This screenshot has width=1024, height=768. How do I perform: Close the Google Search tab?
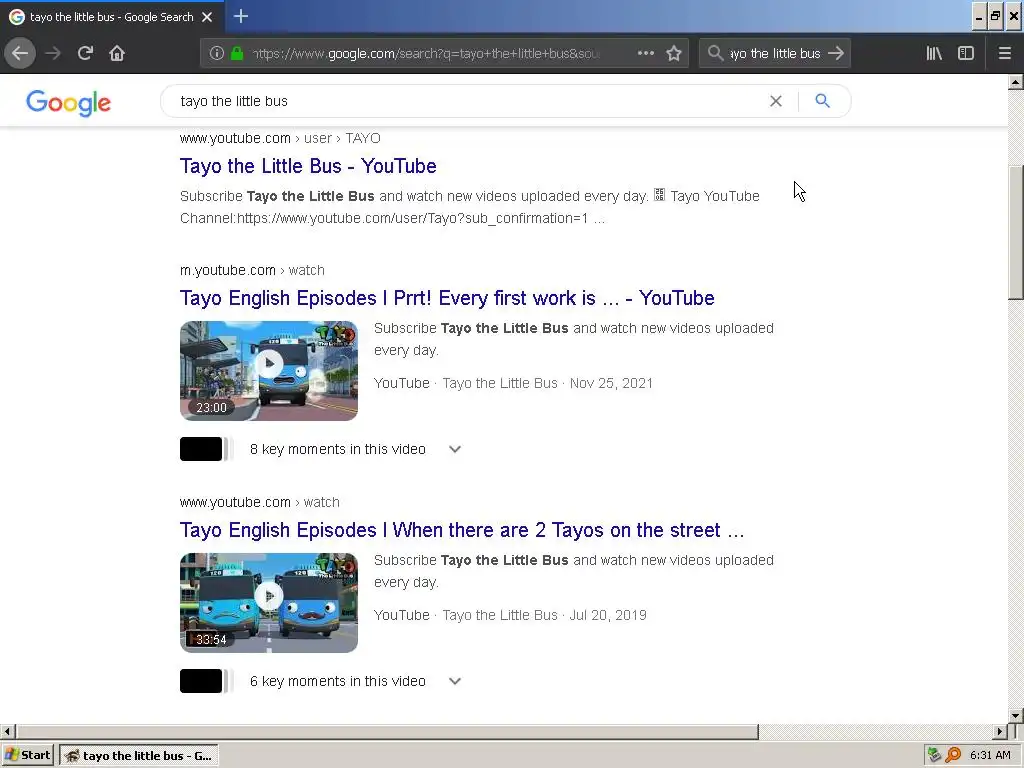pos(207,17)
